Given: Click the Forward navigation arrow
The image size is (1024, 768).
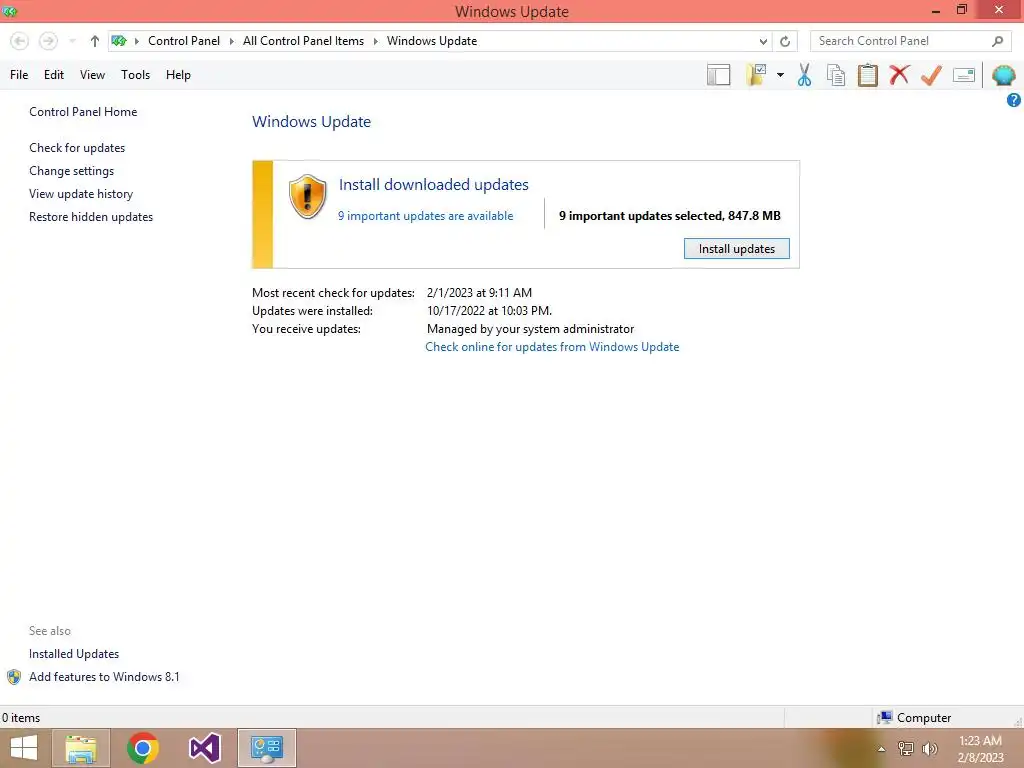Looking at the screenshot, I should pos(48,41).
